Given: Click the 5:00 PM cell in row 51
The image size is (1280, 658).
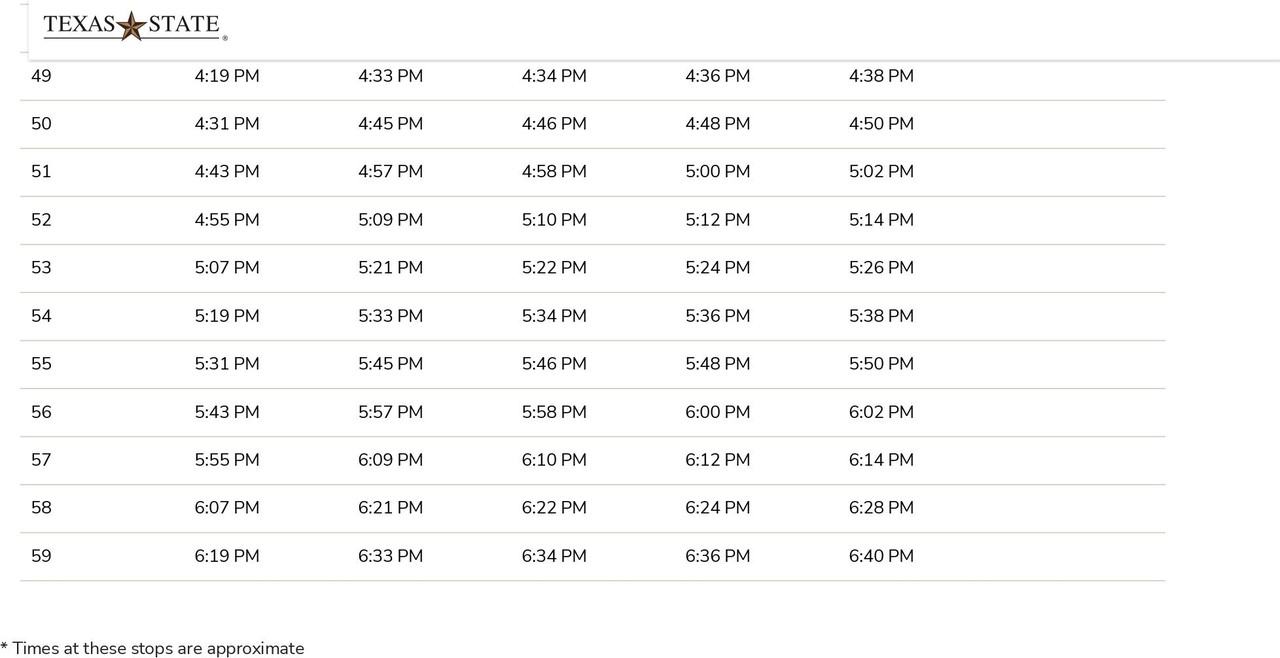Looking at the screenshot, I should click(x=717, y=172).
